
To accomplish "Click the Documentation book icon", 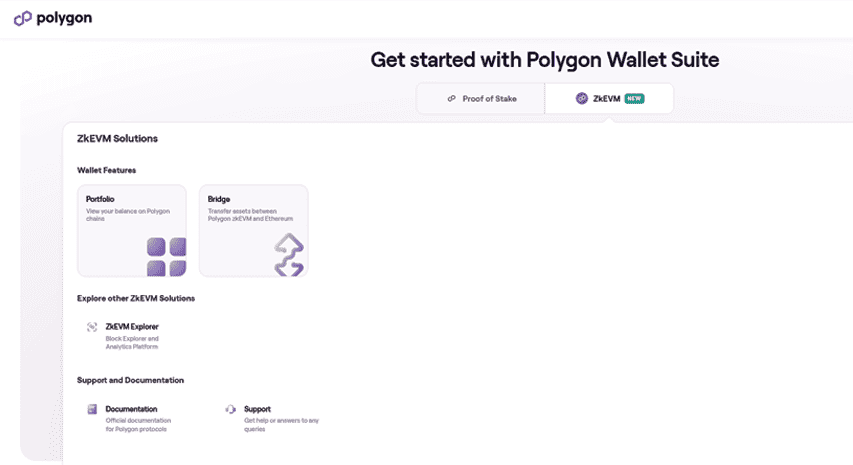I will 92,409.
